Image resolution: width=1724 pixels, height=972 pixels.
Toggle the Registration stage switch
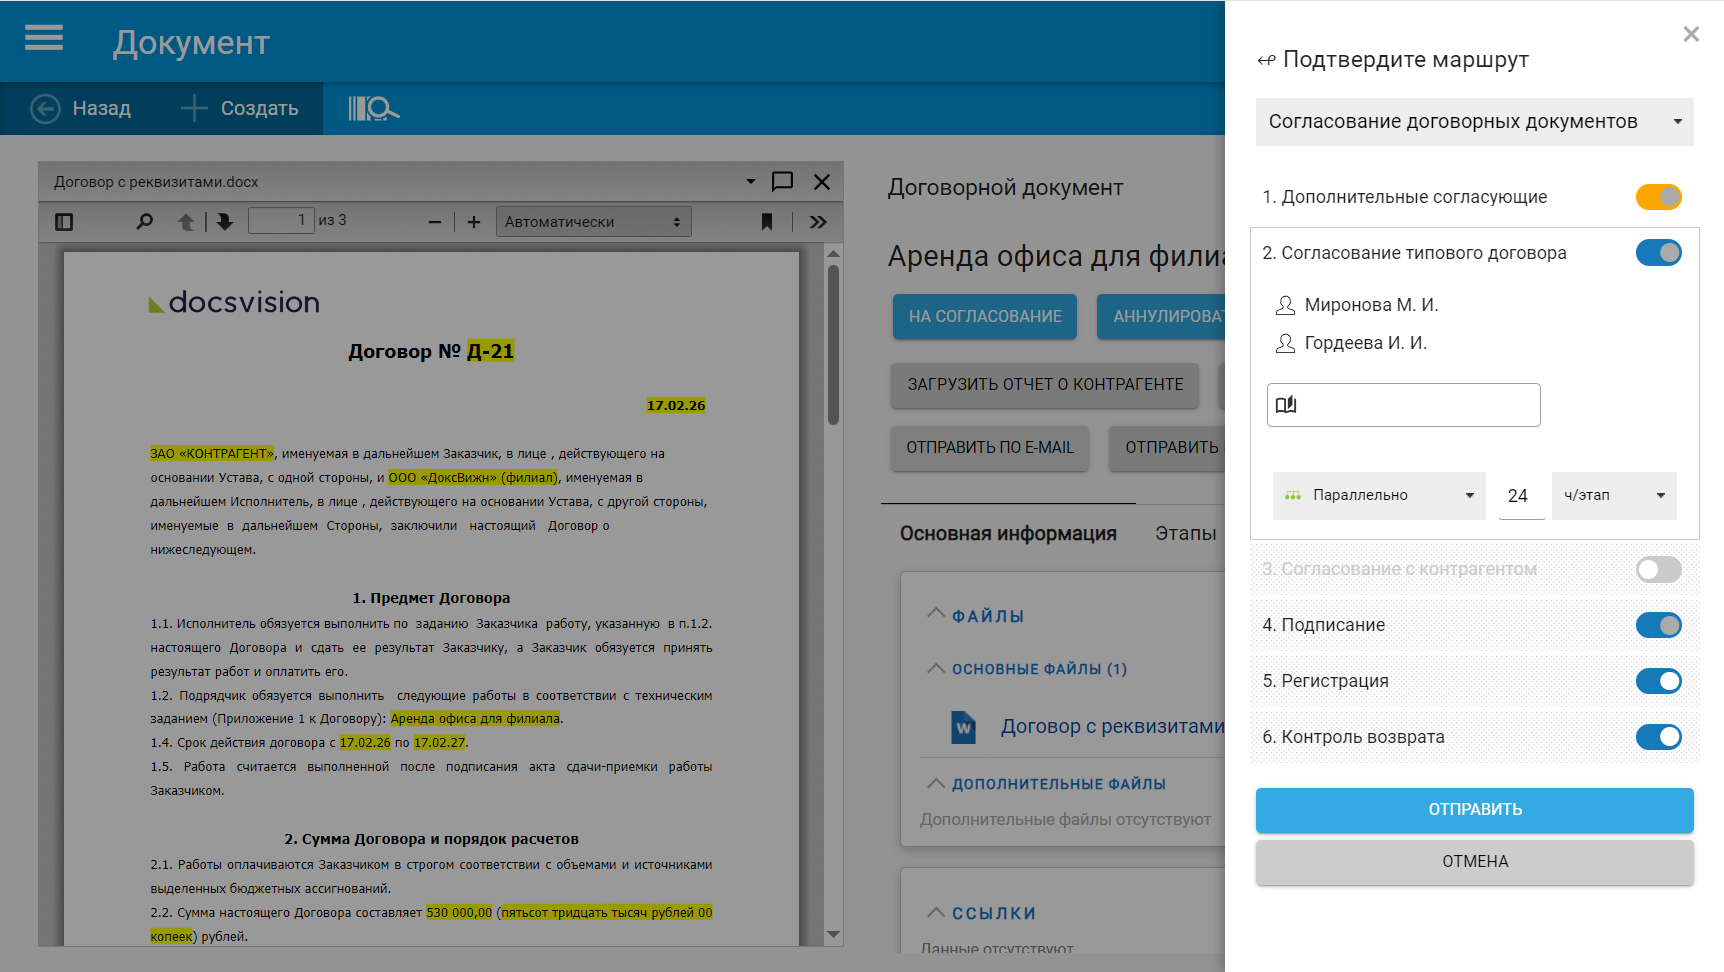coord(1658,681)
